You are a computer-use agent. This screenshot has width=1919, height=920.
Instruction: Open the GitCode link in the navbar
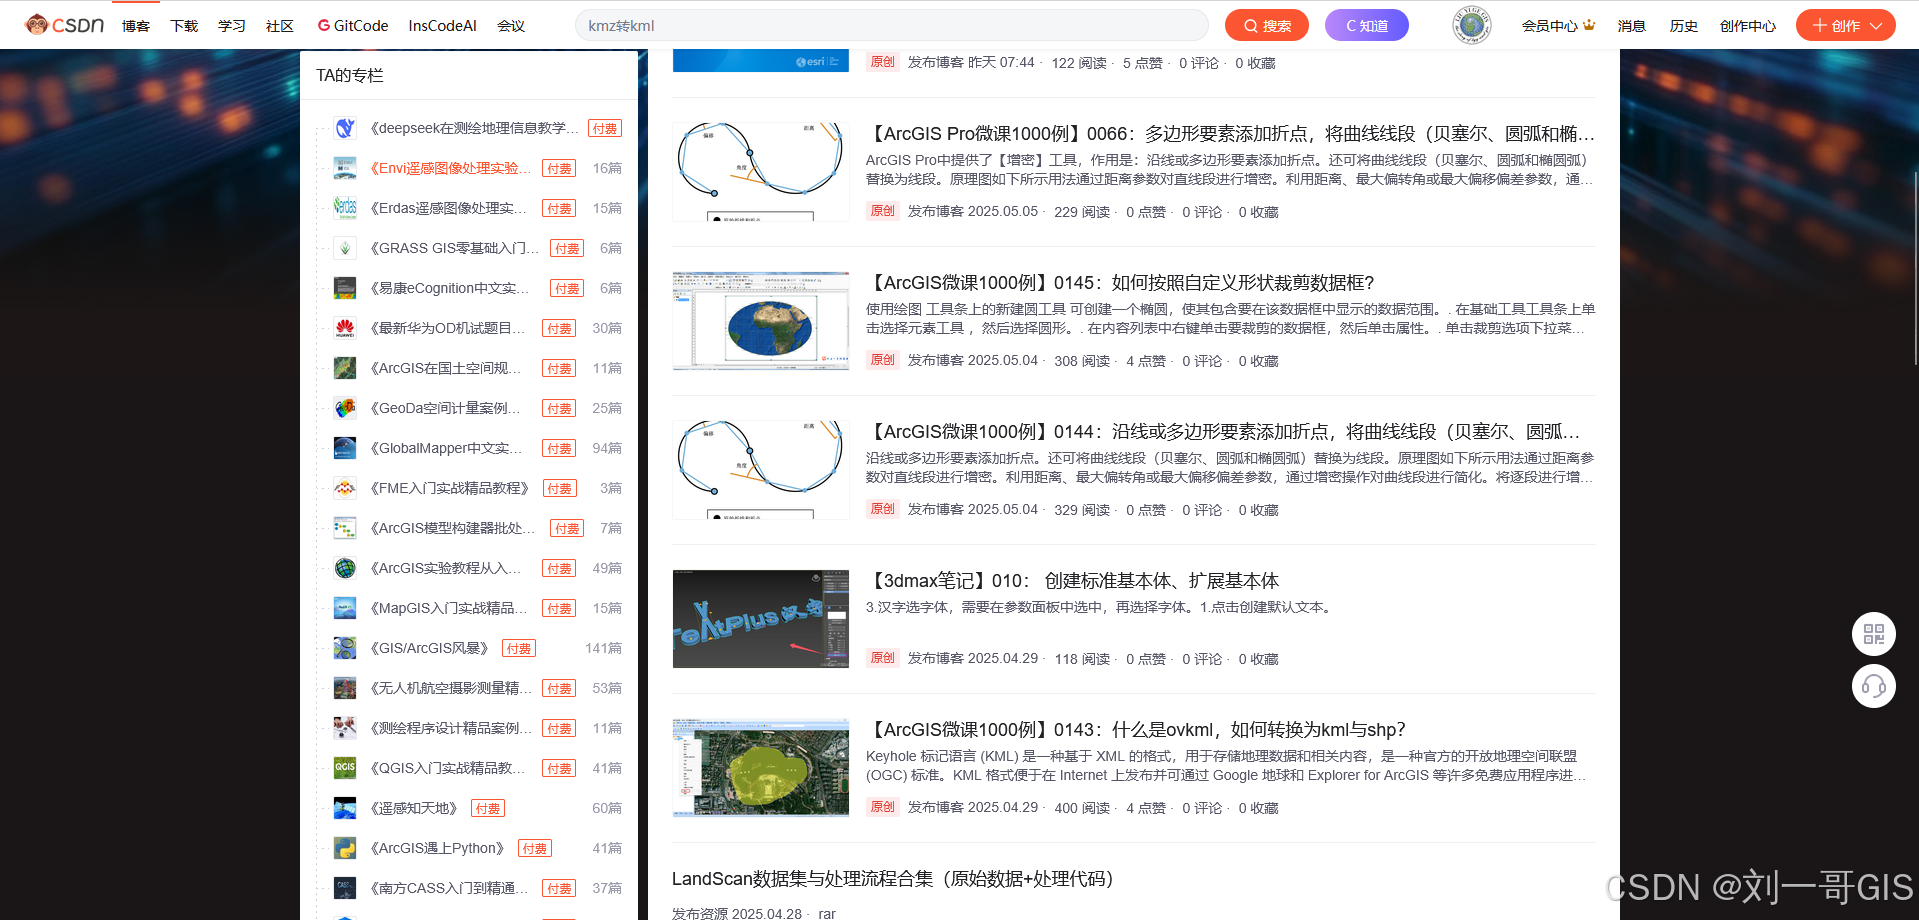pos(353,25)
